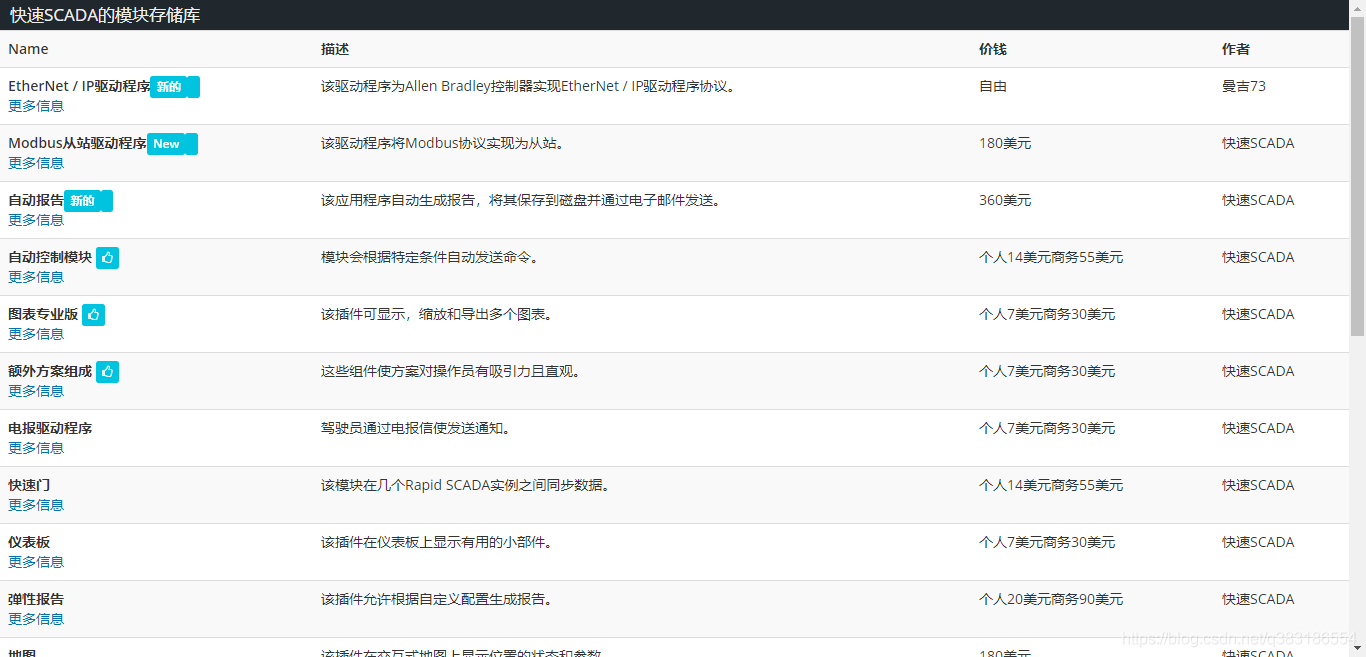Select module name 自动控制模块

pyautogui.click(x=50, y=257)
